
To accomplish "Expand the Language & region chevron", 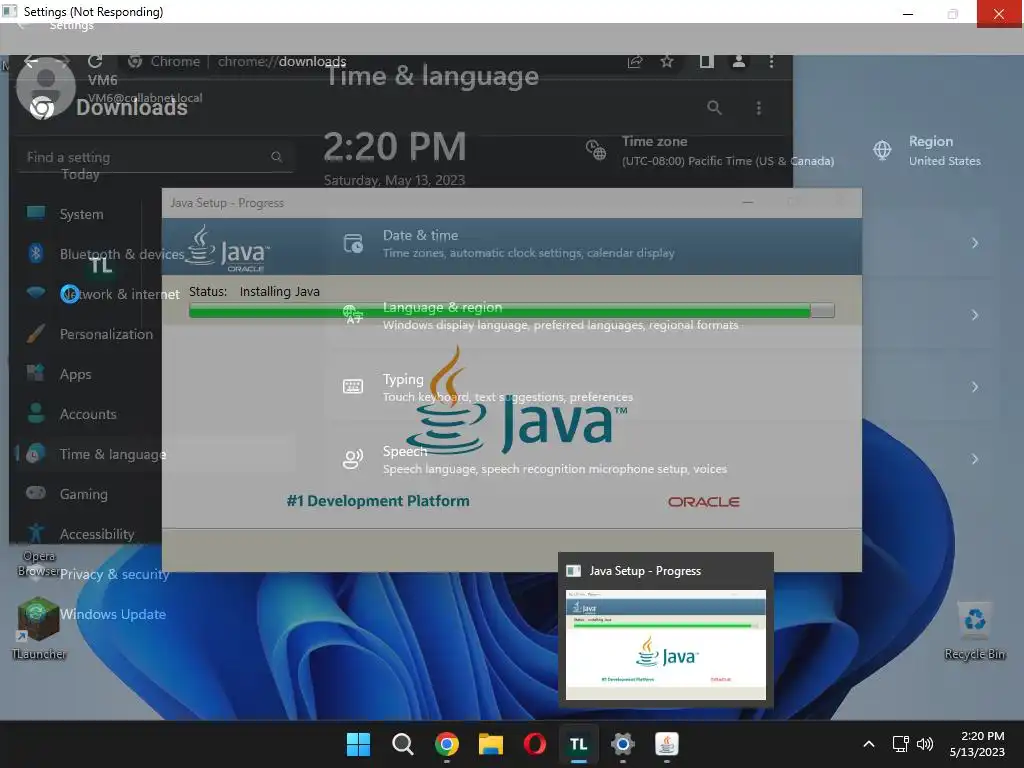I will (974, 315).
